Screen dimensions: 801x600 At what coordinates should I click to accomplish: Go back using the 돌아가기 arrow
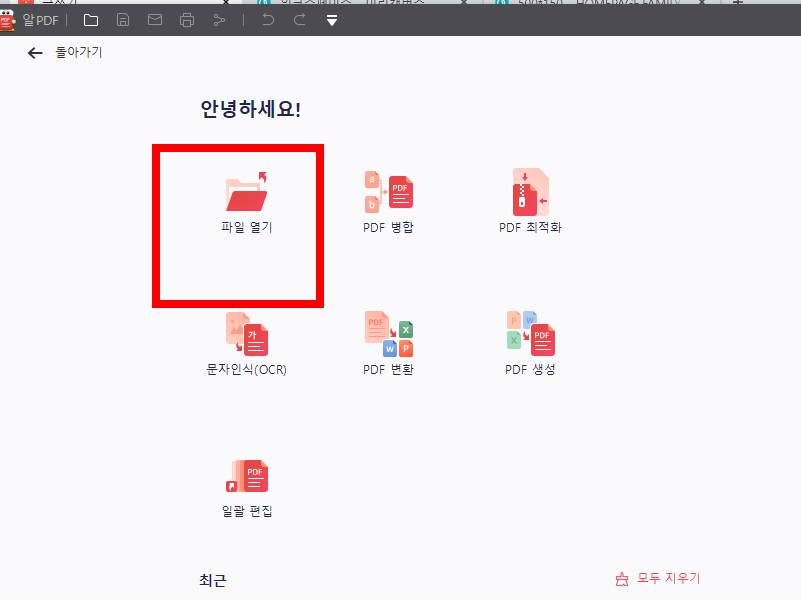(35, 53)
